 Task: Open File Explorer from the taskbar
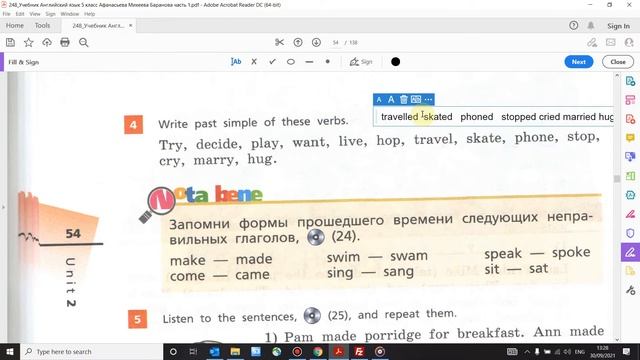[x=235, y=351]
